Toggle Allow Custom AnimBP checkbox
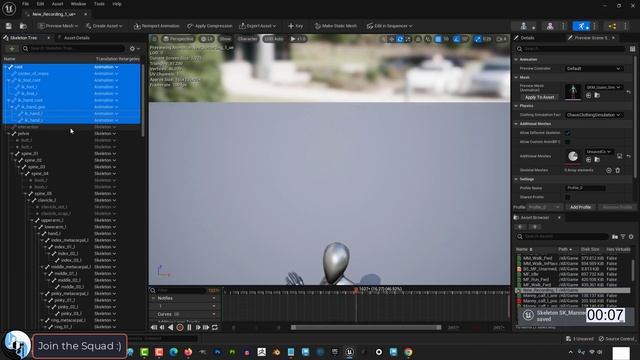 567,142
